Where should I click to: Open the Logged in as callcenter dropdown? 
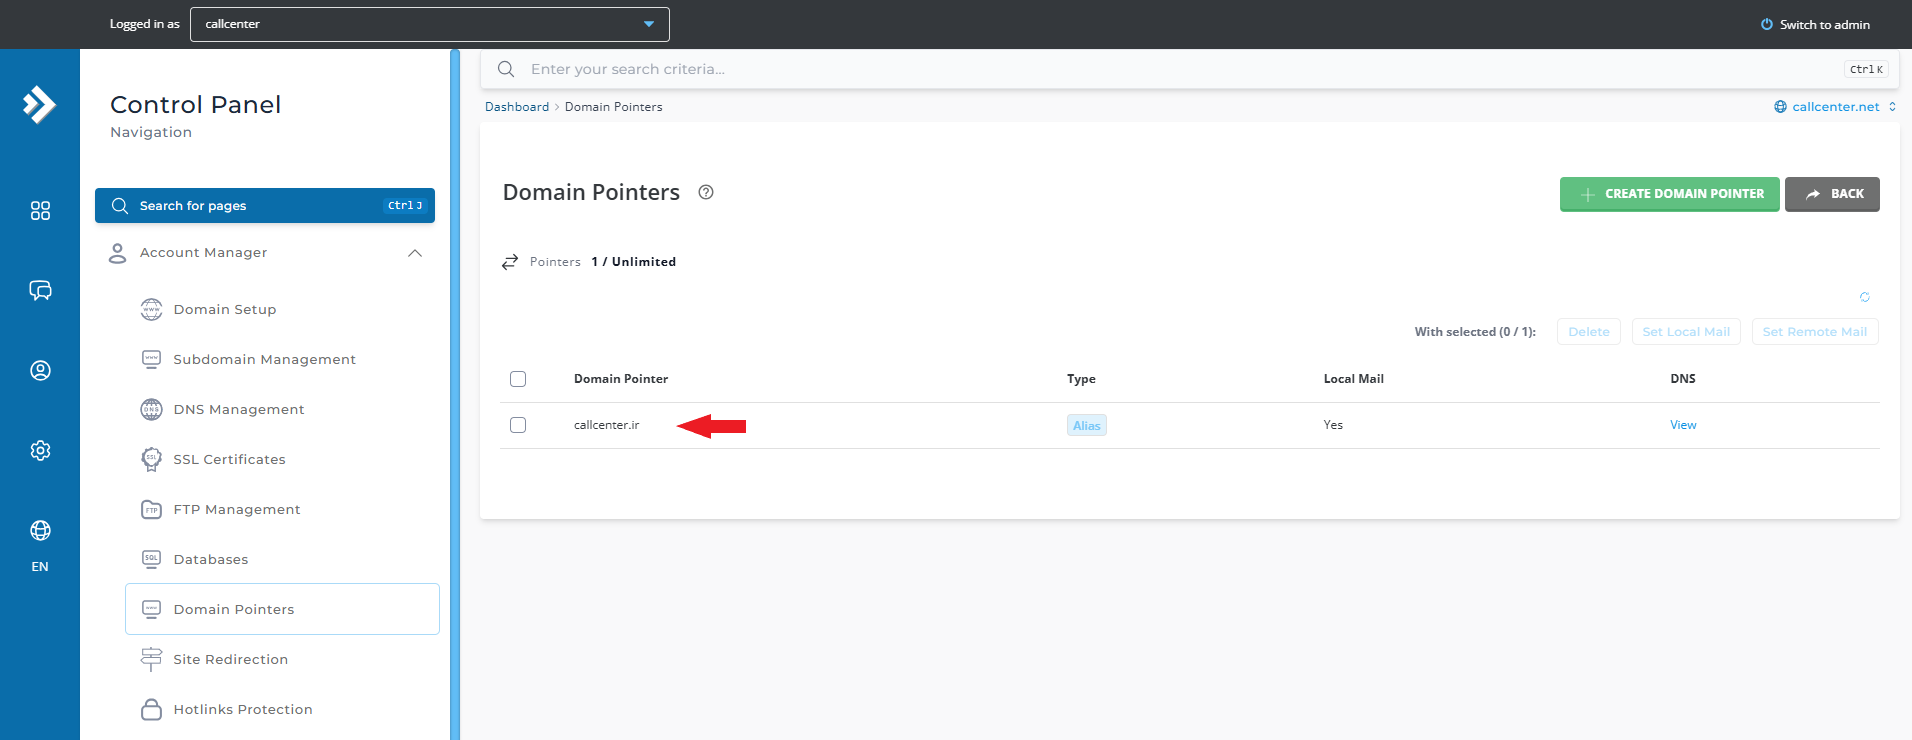(430, 24)
